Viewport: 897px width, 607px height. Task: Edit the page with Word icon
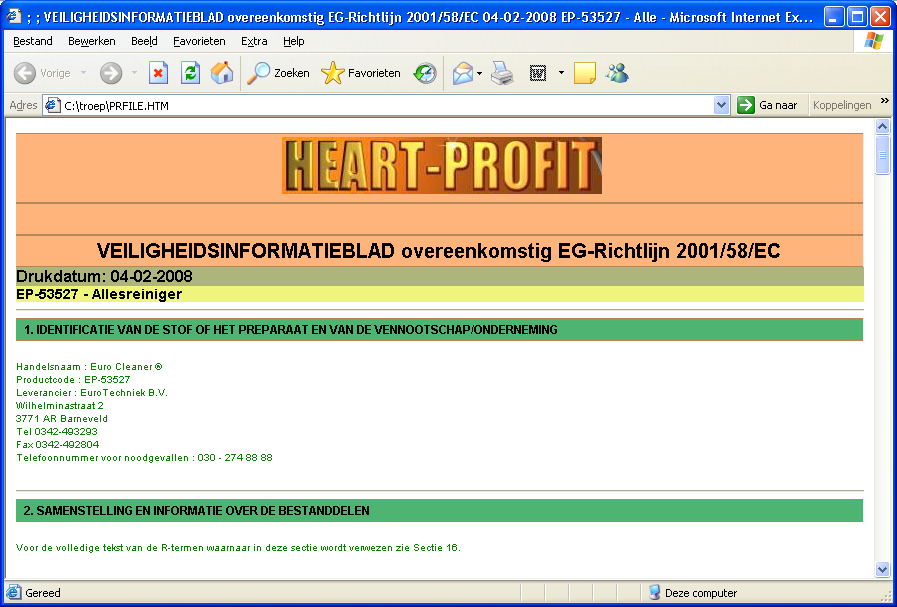tap(538, 73)
